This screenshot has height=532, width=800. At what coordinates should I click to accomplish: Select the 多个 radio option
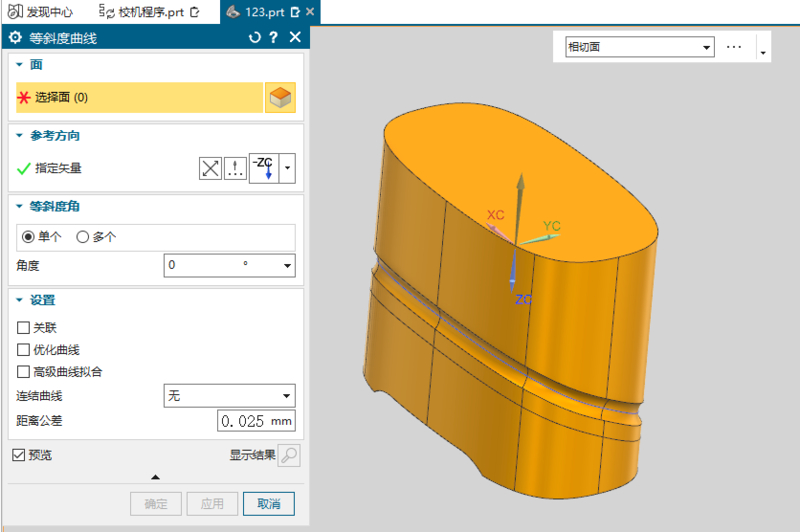click(x=83, y=237)
